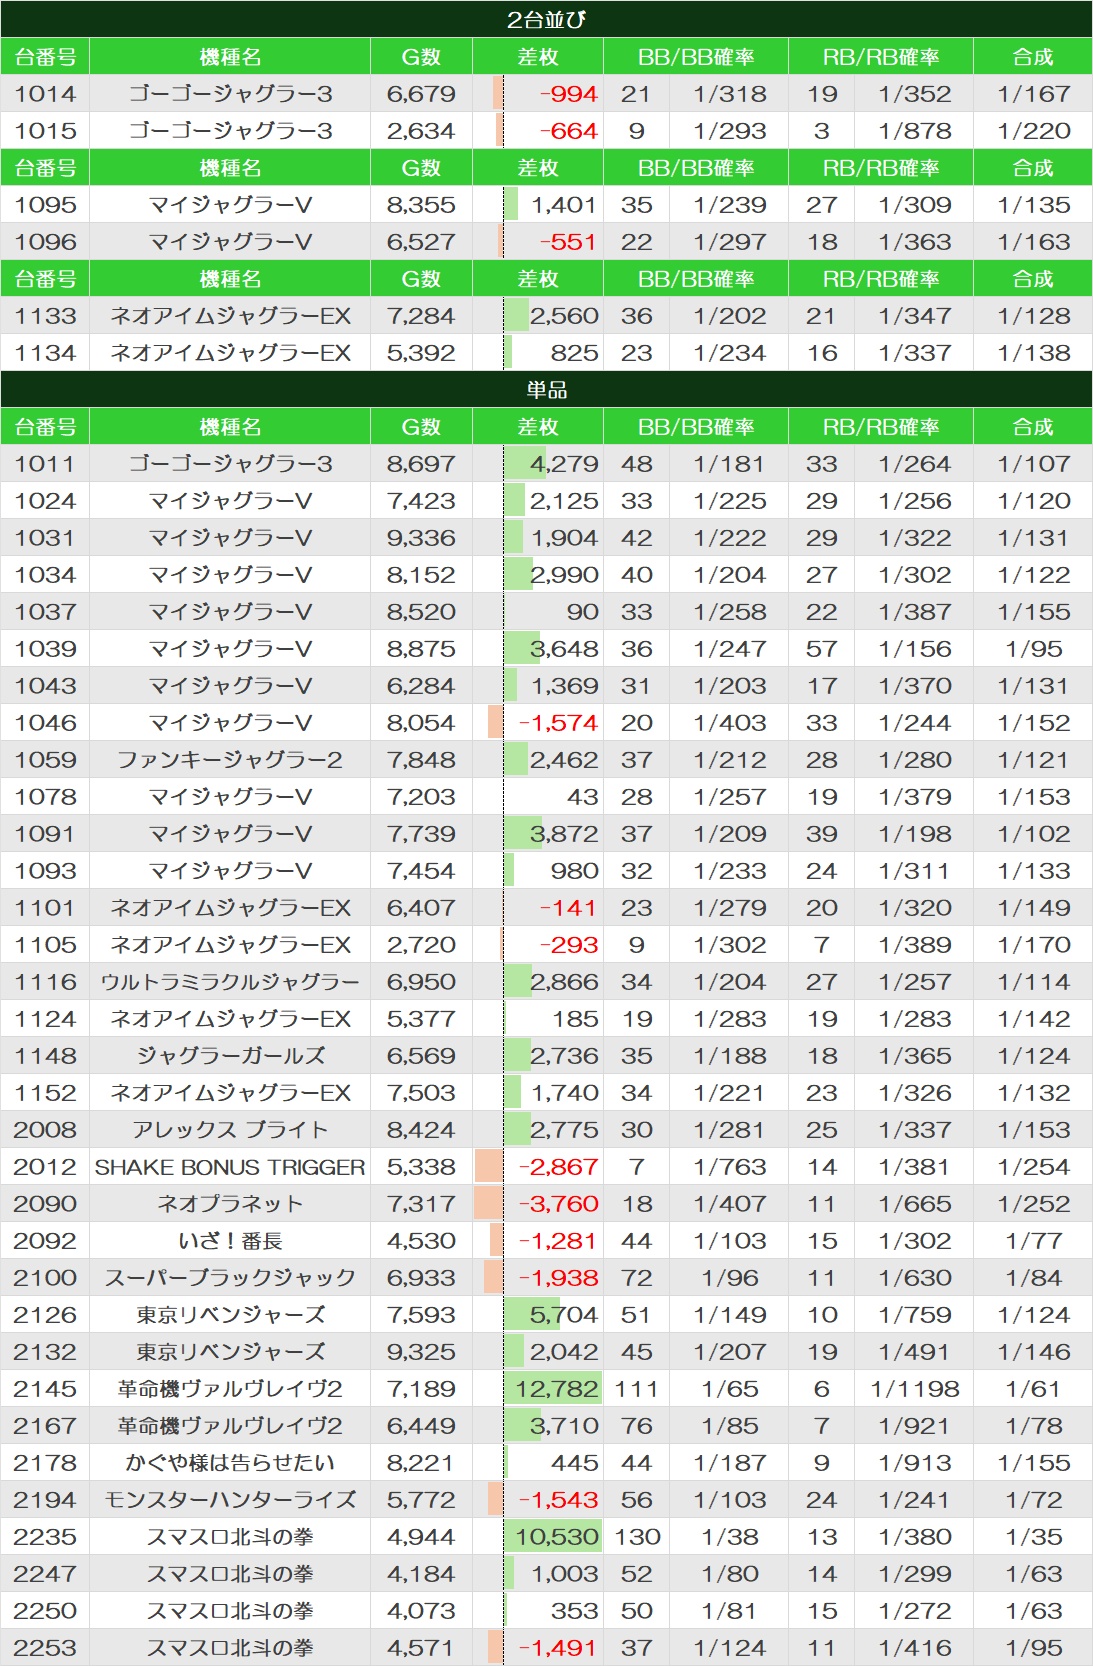The image size is (1093, 1666).
Task: Select machine number 1015 cell
Action: [x=45, y=131]
